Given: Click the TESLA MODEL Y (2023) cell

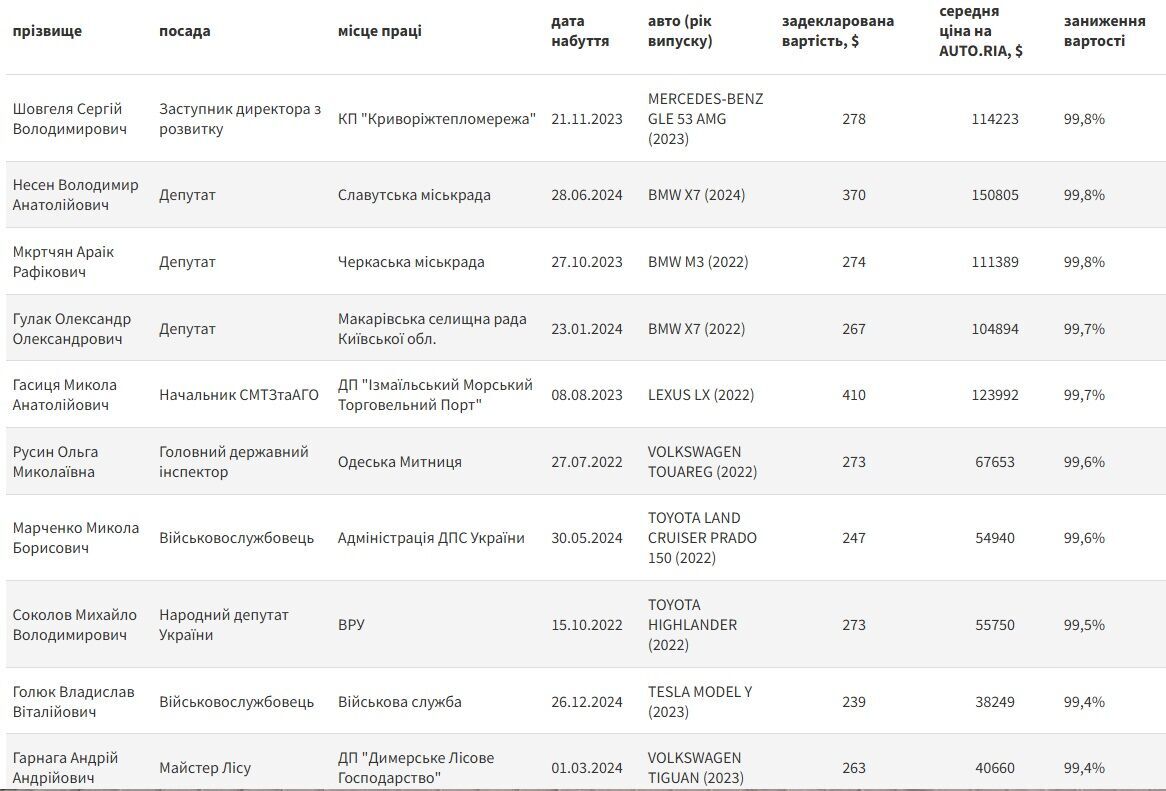Looking at the screenshot, I should tap(700, 702).
